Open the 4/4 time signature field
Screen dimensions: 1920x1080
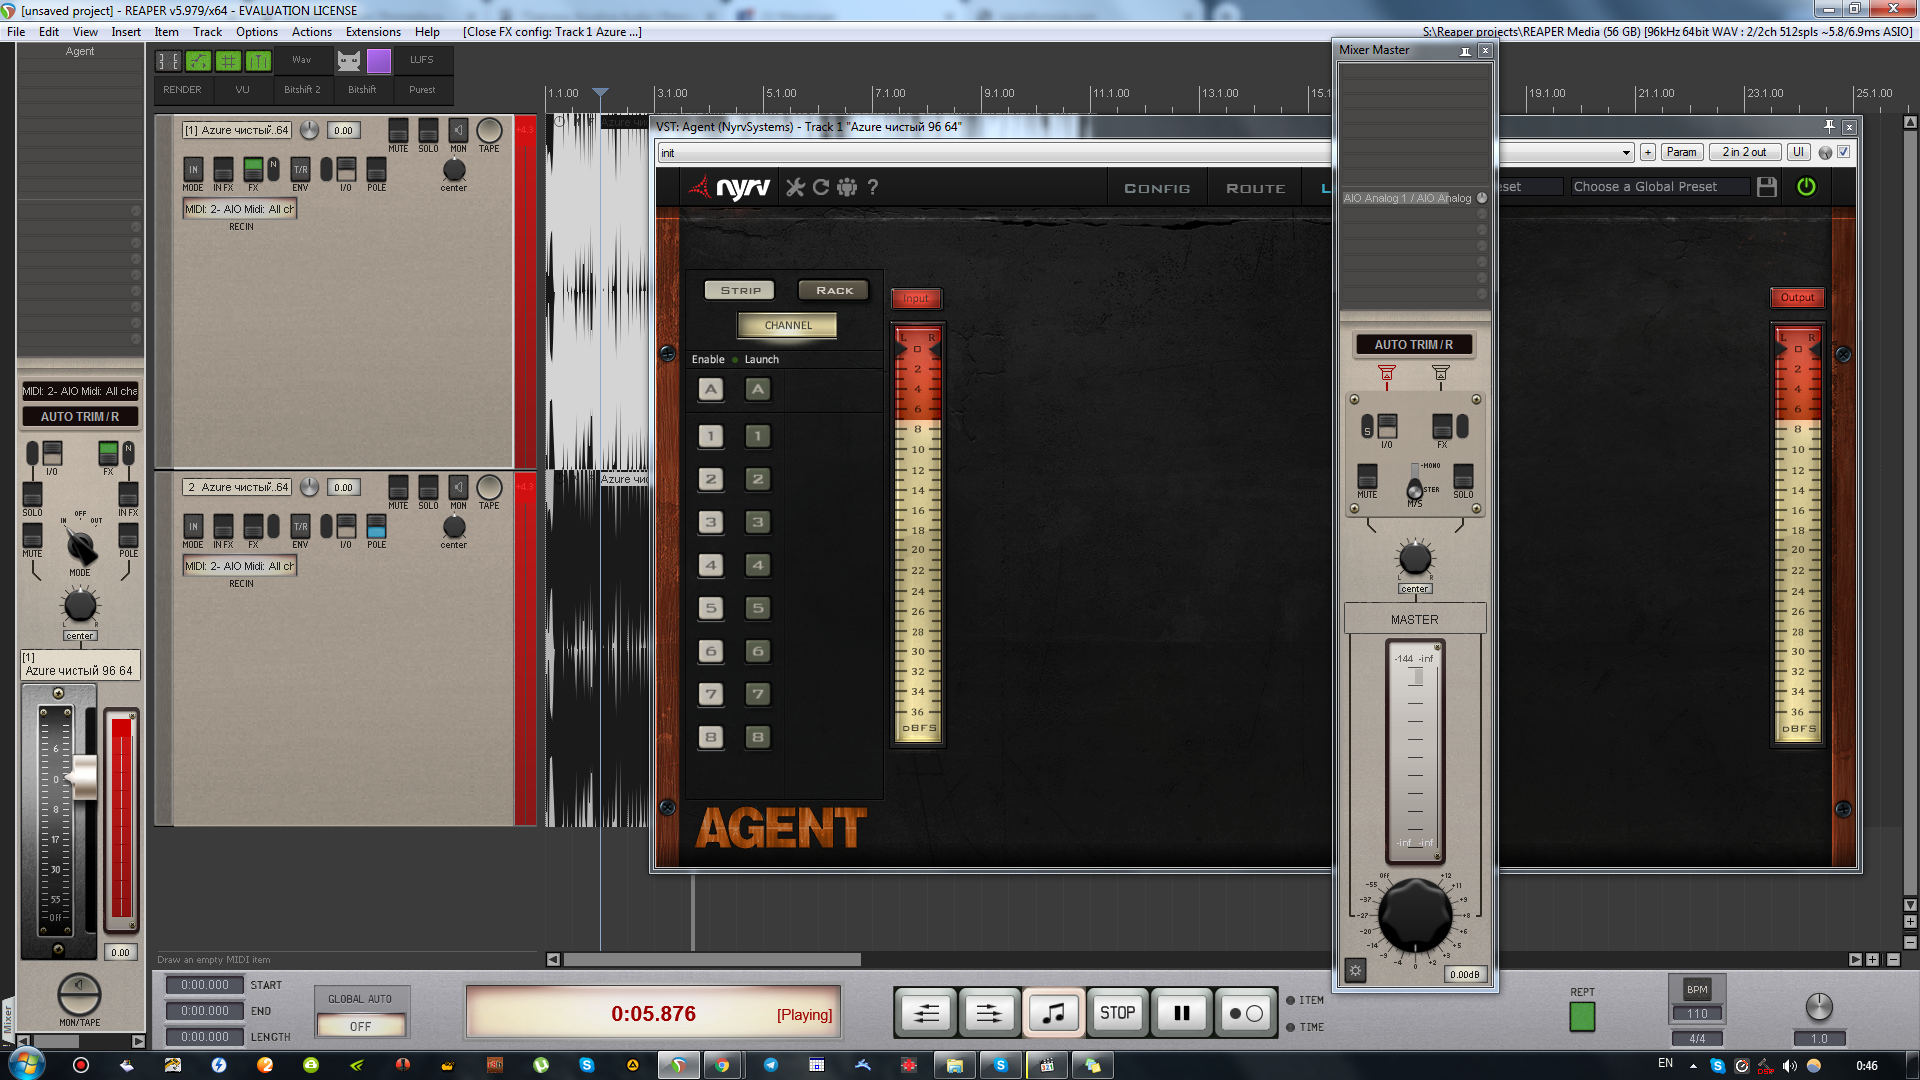[x=1697, y=1038]
